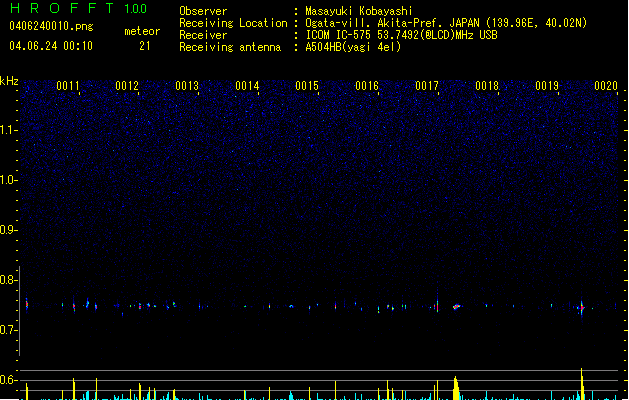This screenshot has height=400, width=629.
Task: Click the 0.8 frequency axis label
Action: [8, 280]
